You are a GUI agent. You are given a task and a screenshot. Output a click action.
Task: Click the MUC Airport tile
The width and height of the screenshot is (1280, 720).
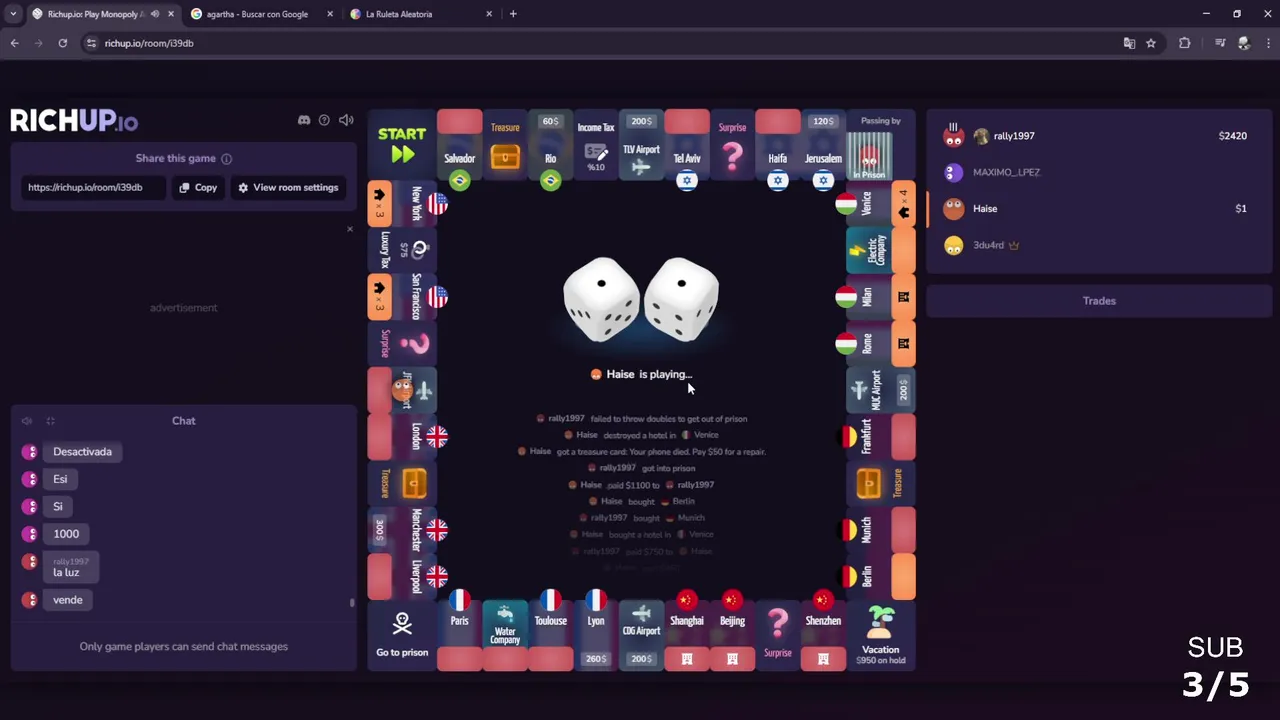coord(881,390)
